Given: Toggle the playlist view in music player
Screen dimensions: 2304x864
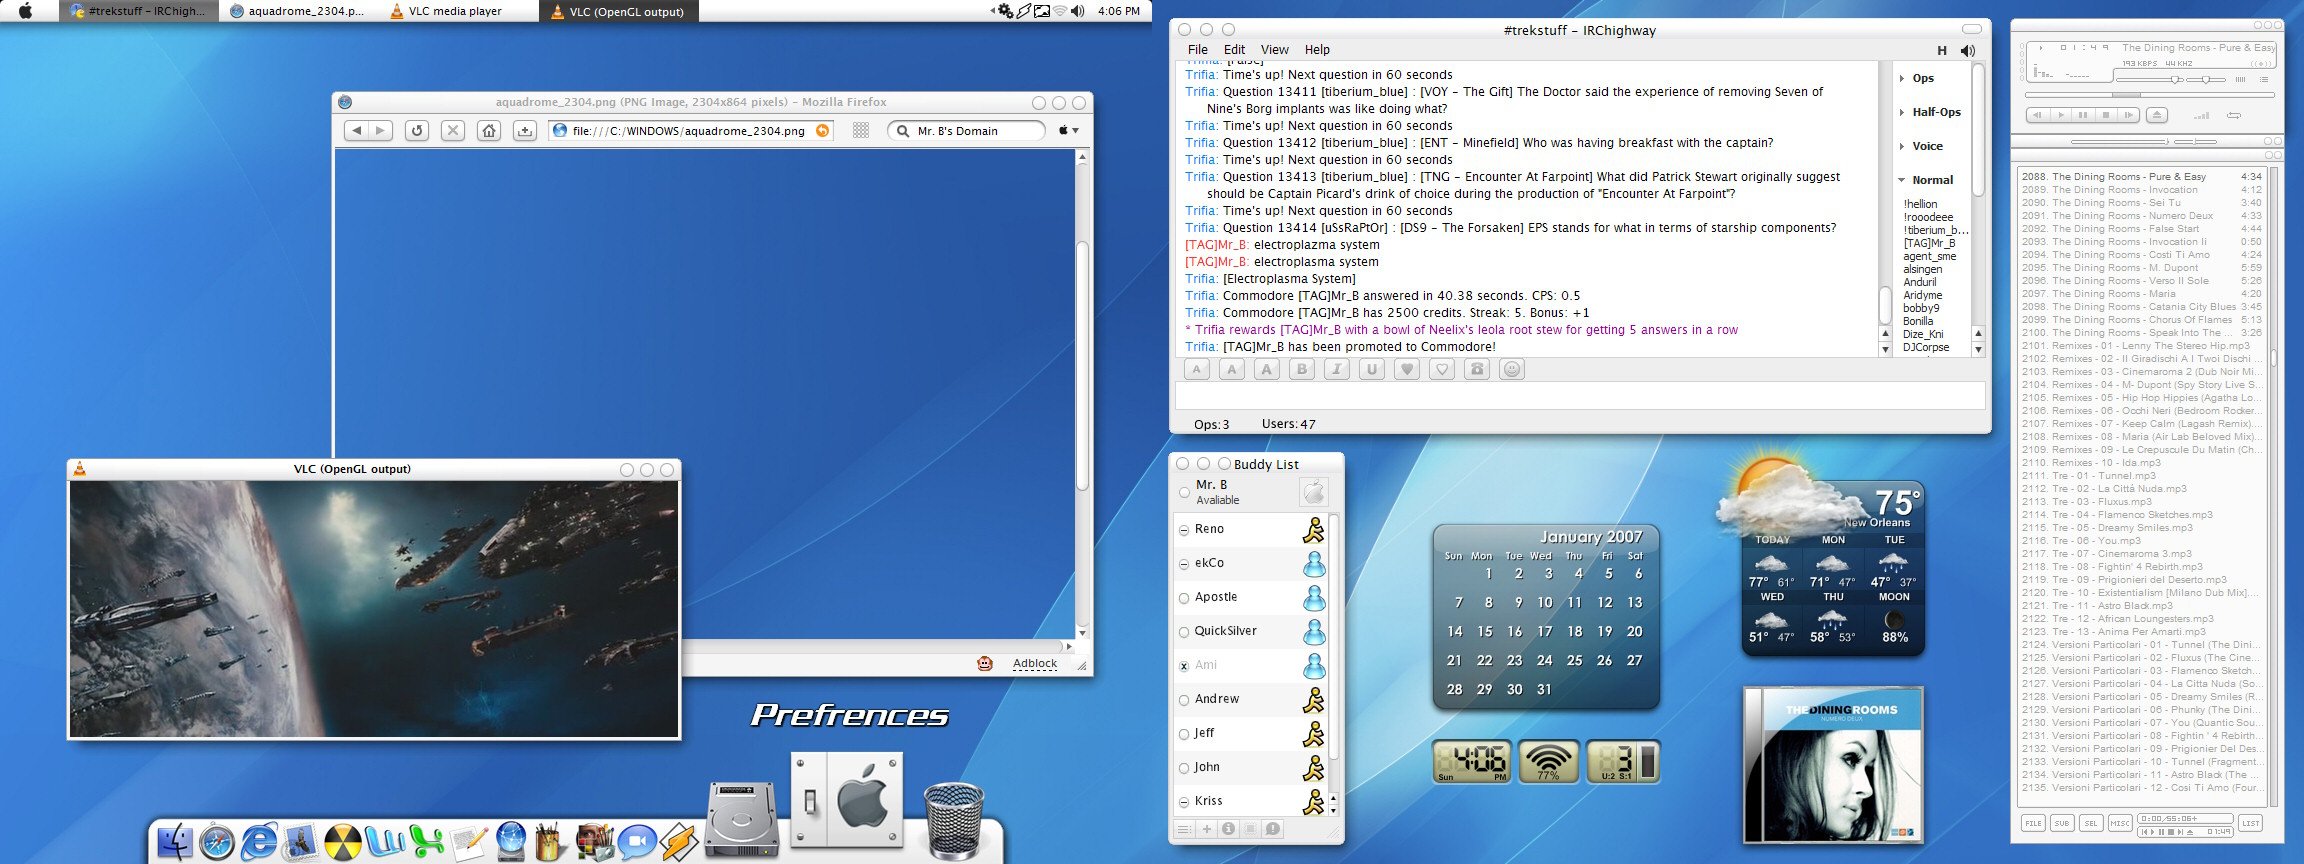Looking at the screenshot, I should [2264, 79].
